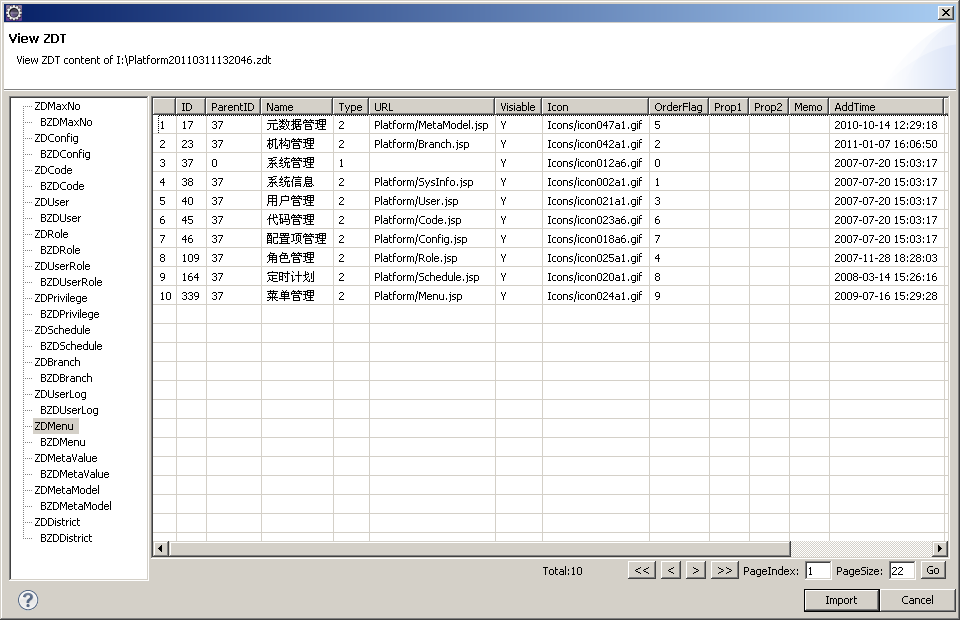The image size is (960, 620).
Task: Select ZDMetaModel tree item
Action: 67,490
